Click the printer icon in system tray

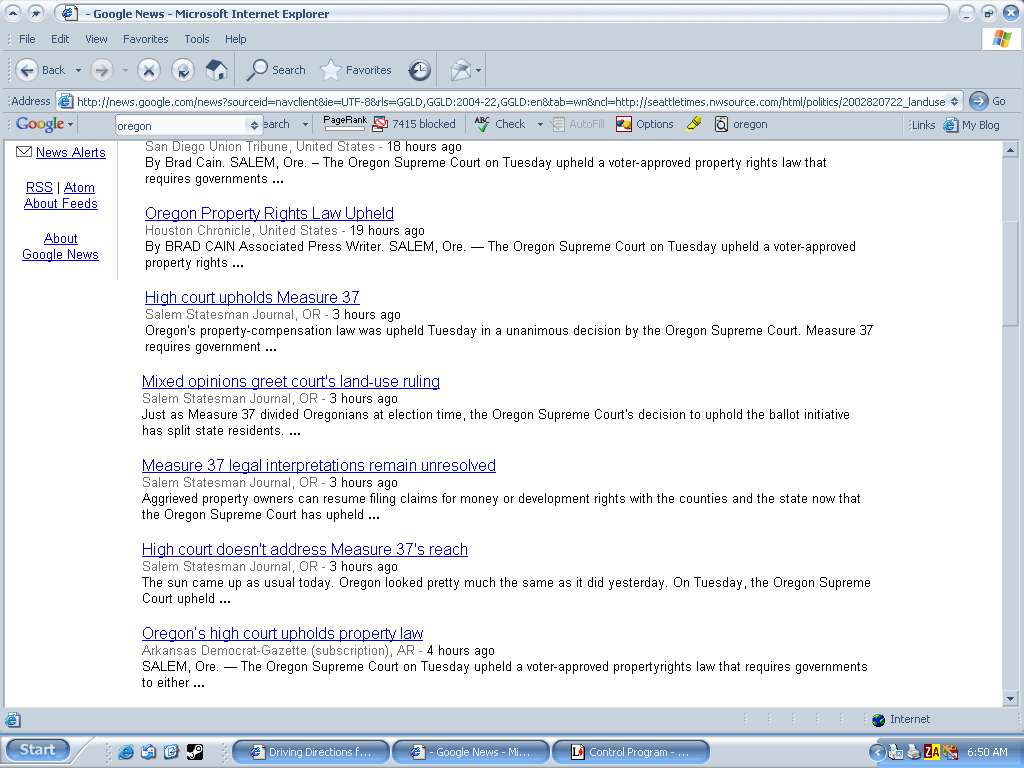[x=914, y=752]
